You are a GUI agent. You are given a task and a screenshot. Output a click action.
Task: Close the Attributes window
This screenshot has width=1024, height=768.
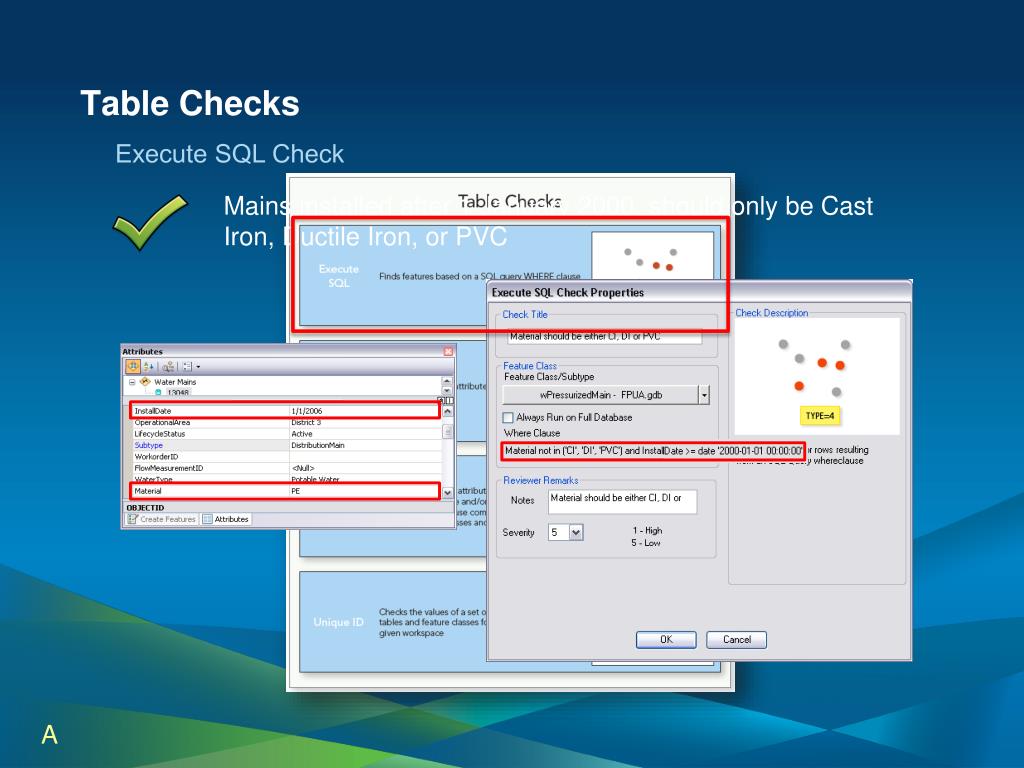coord(448,351)
